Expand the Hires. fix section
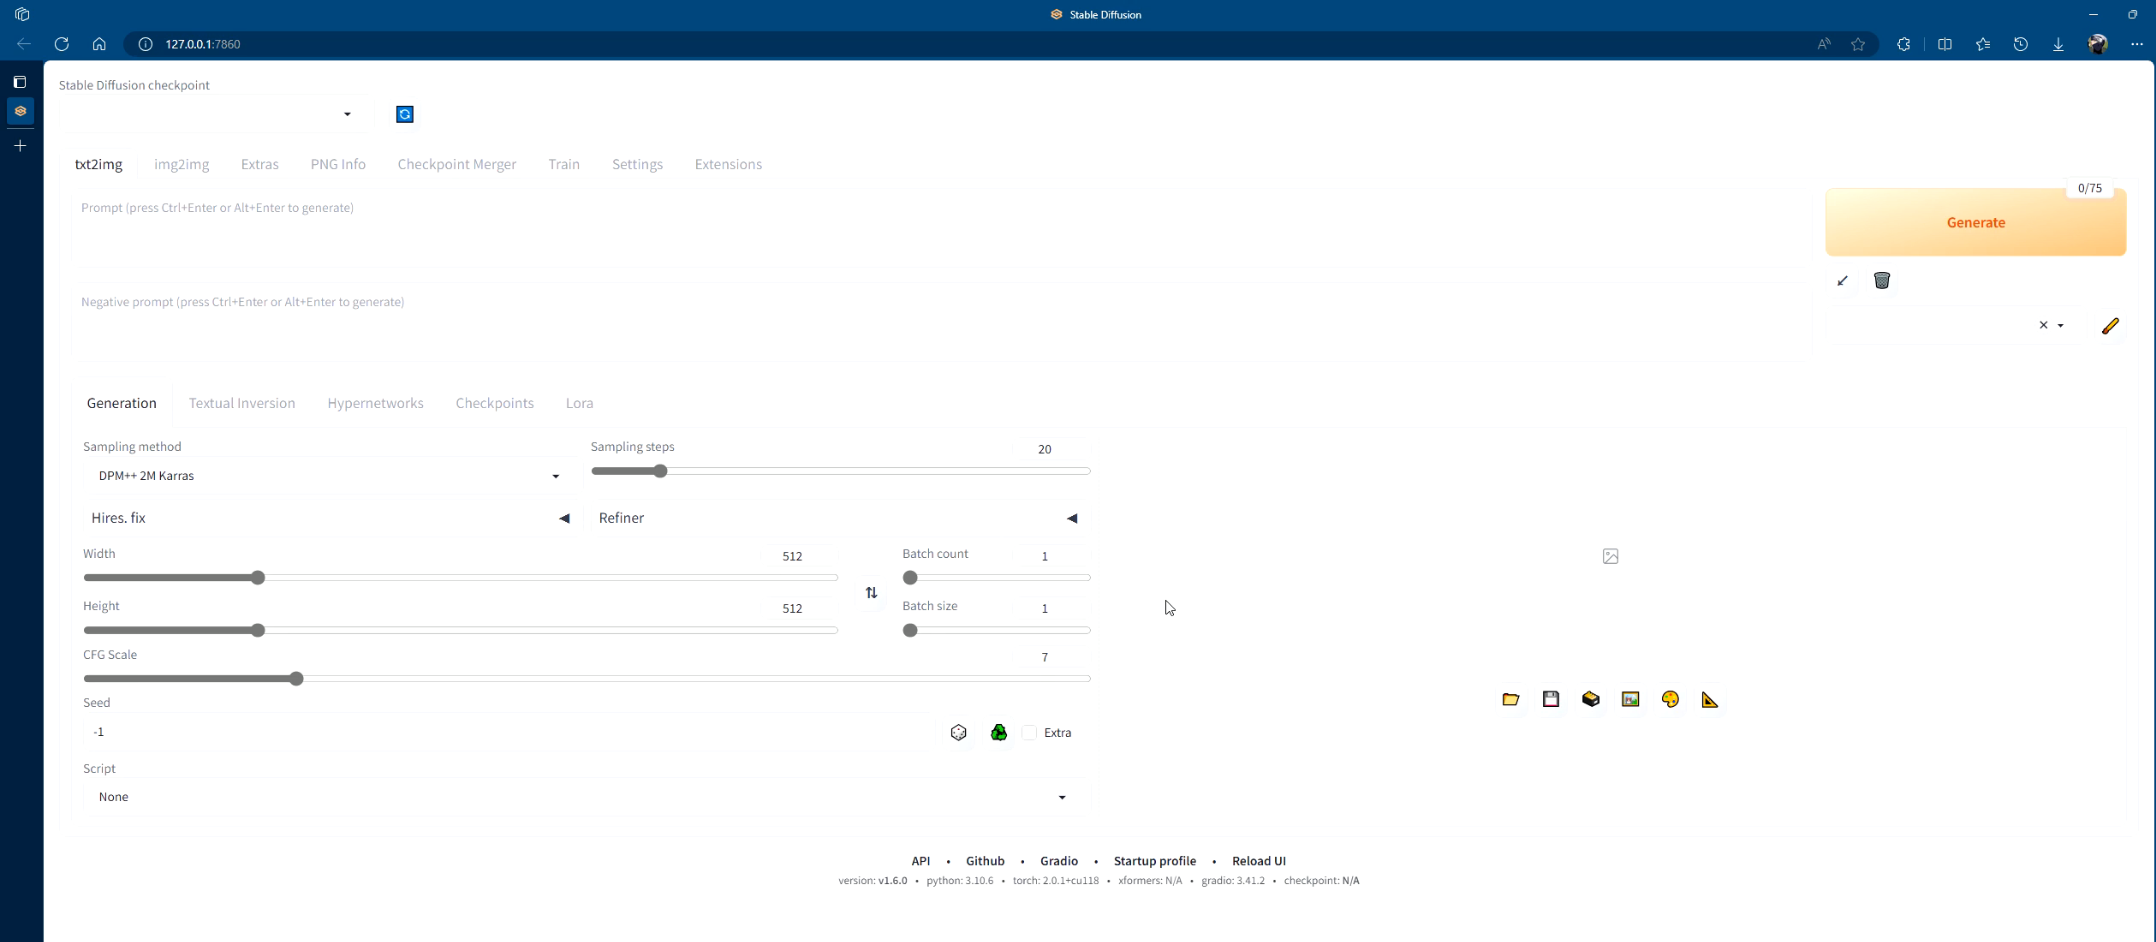This screenshot has width=2156, height=942. (x=330, y=518)
